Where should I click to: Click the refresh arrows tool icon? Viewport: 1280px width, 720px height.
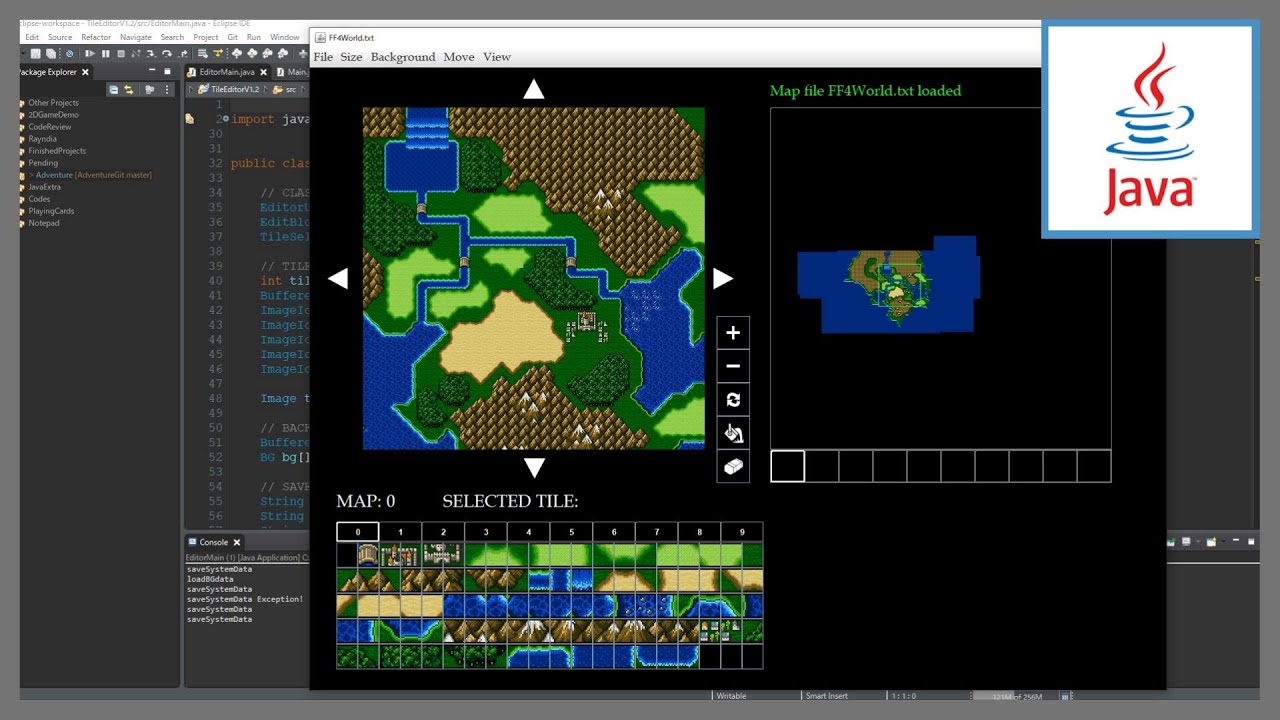(733, 400)
